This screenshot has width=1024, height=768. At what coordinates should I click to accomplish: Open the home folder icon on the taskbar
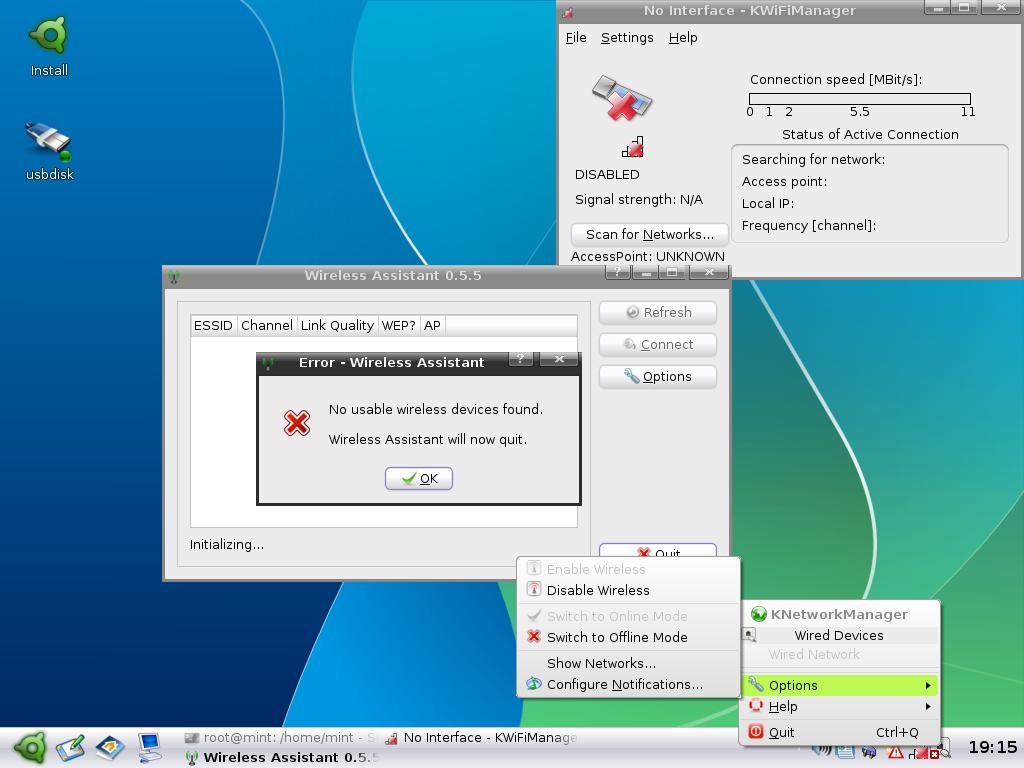(x=110, y=748)
